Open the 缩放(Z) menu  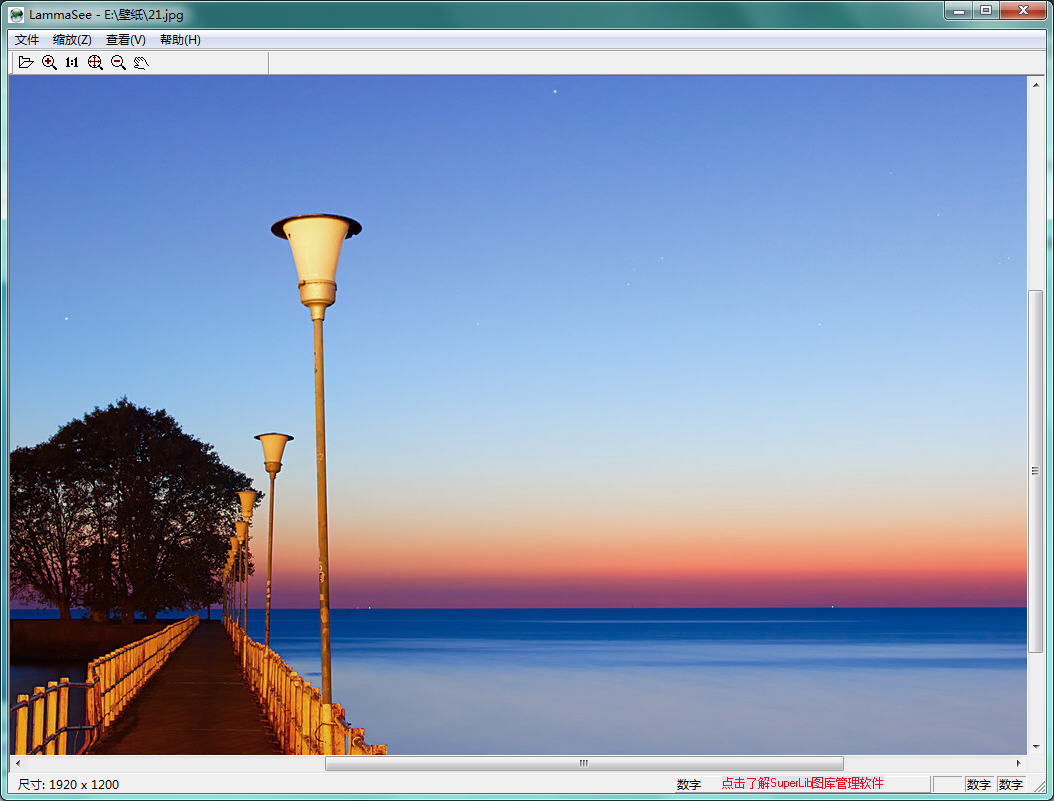(72, 40)
